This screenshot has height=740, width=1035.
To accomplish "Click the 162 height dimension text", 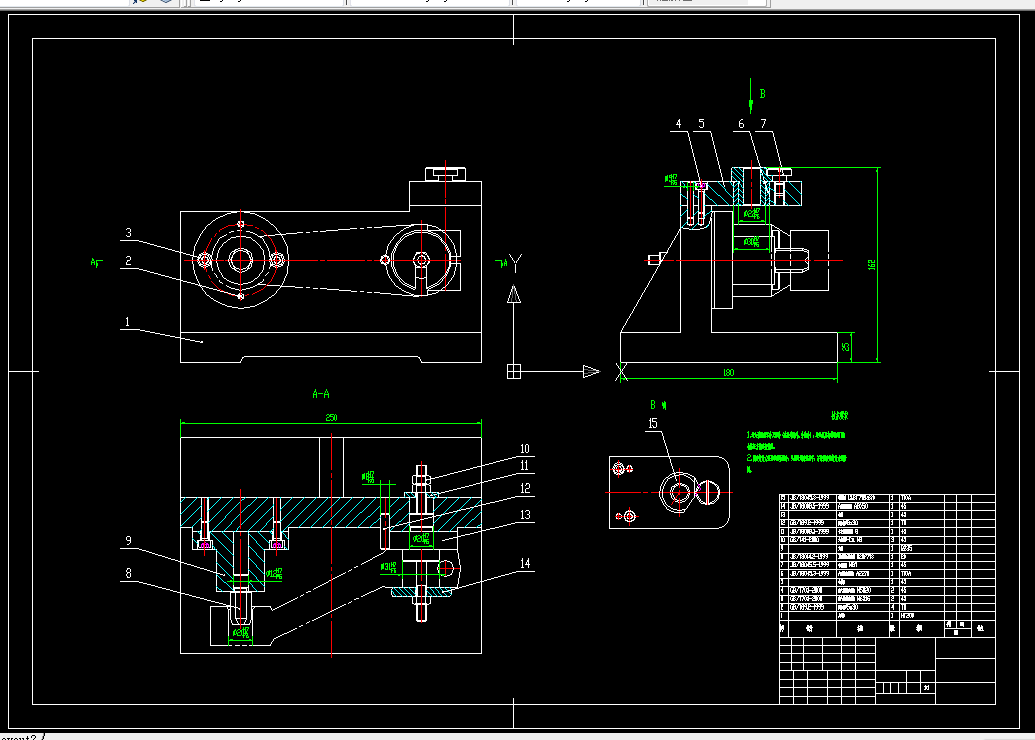I will click(871, 265).
